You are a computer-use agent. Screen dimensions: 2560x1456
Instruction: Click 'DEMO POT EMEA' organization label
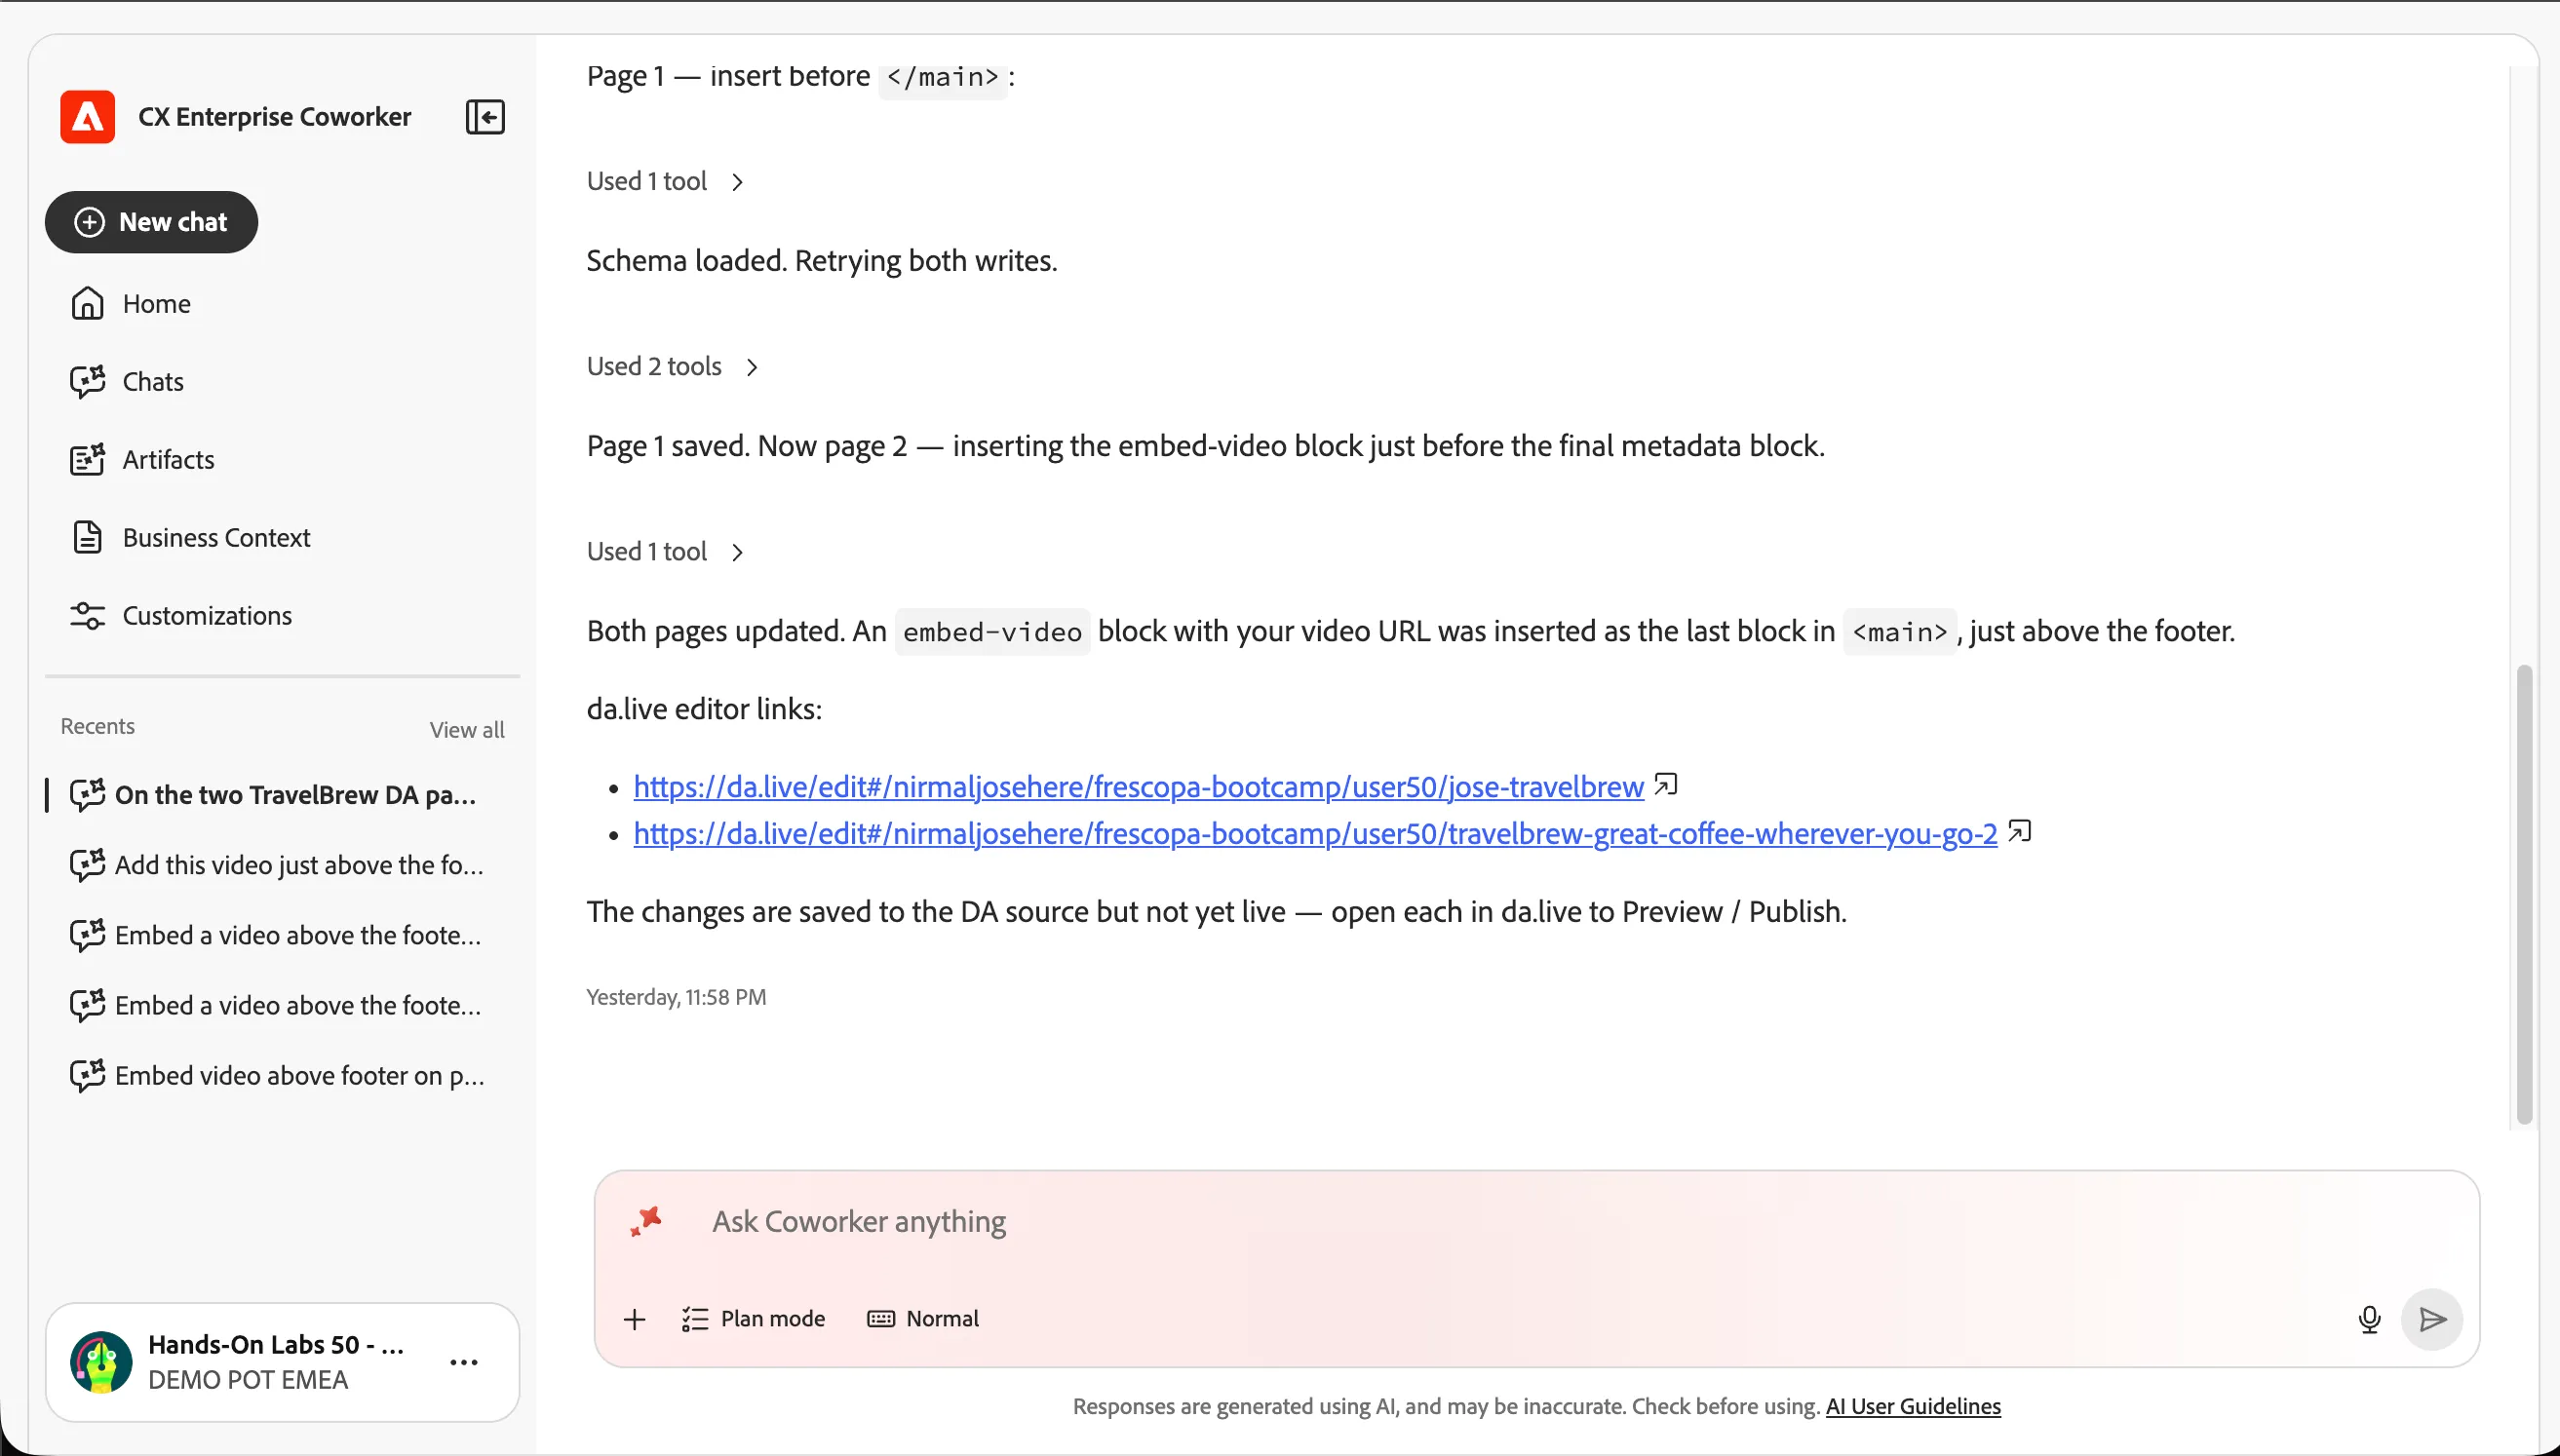pyautogui.click(x=248, y=1379)
